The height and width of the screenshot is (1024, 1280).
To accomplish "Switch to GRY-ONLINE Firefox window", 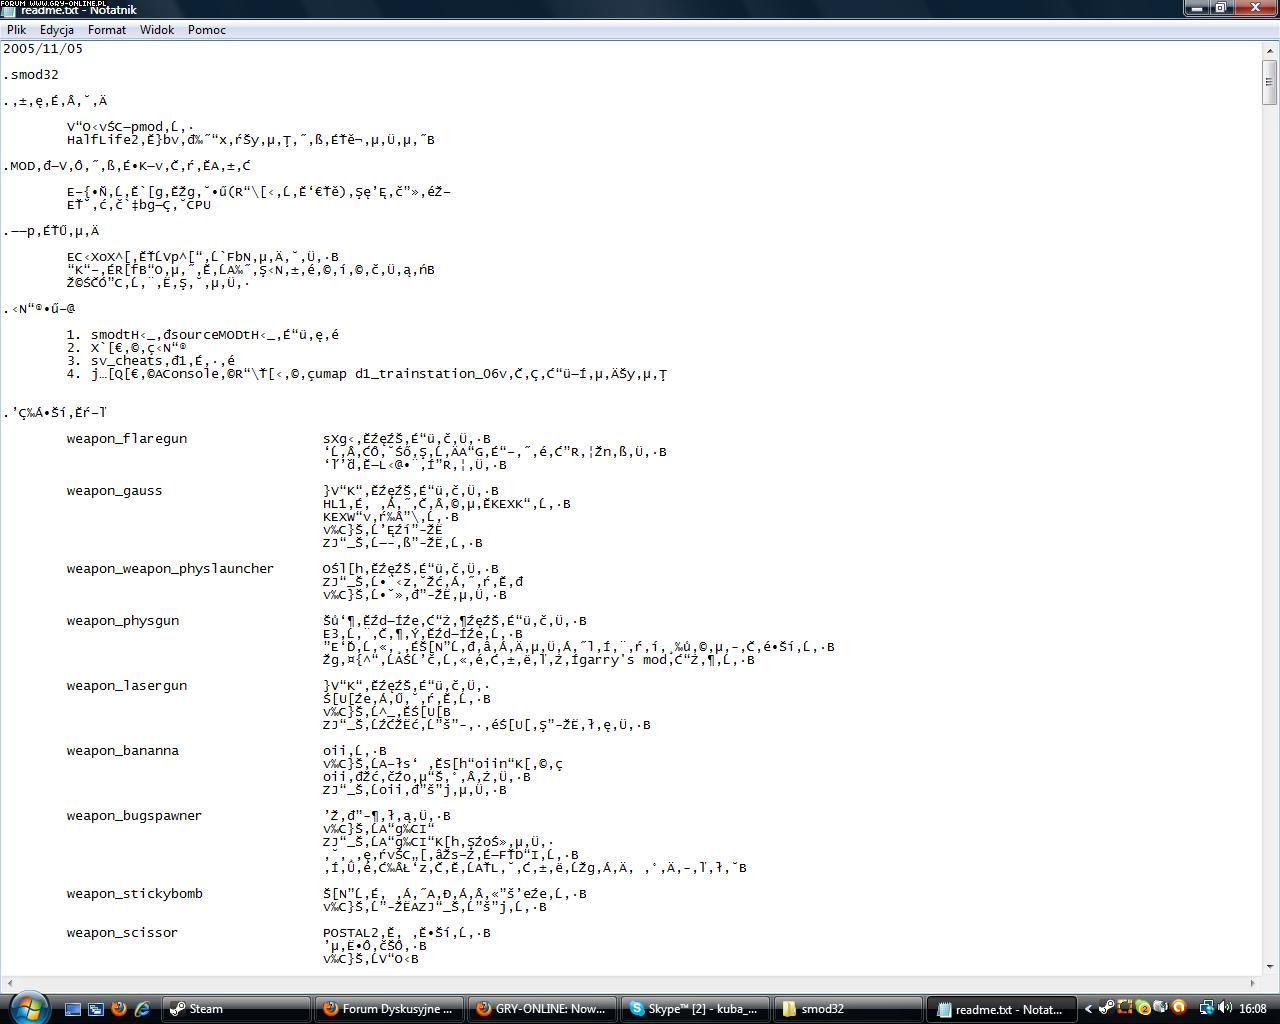I will [543, 1009].
